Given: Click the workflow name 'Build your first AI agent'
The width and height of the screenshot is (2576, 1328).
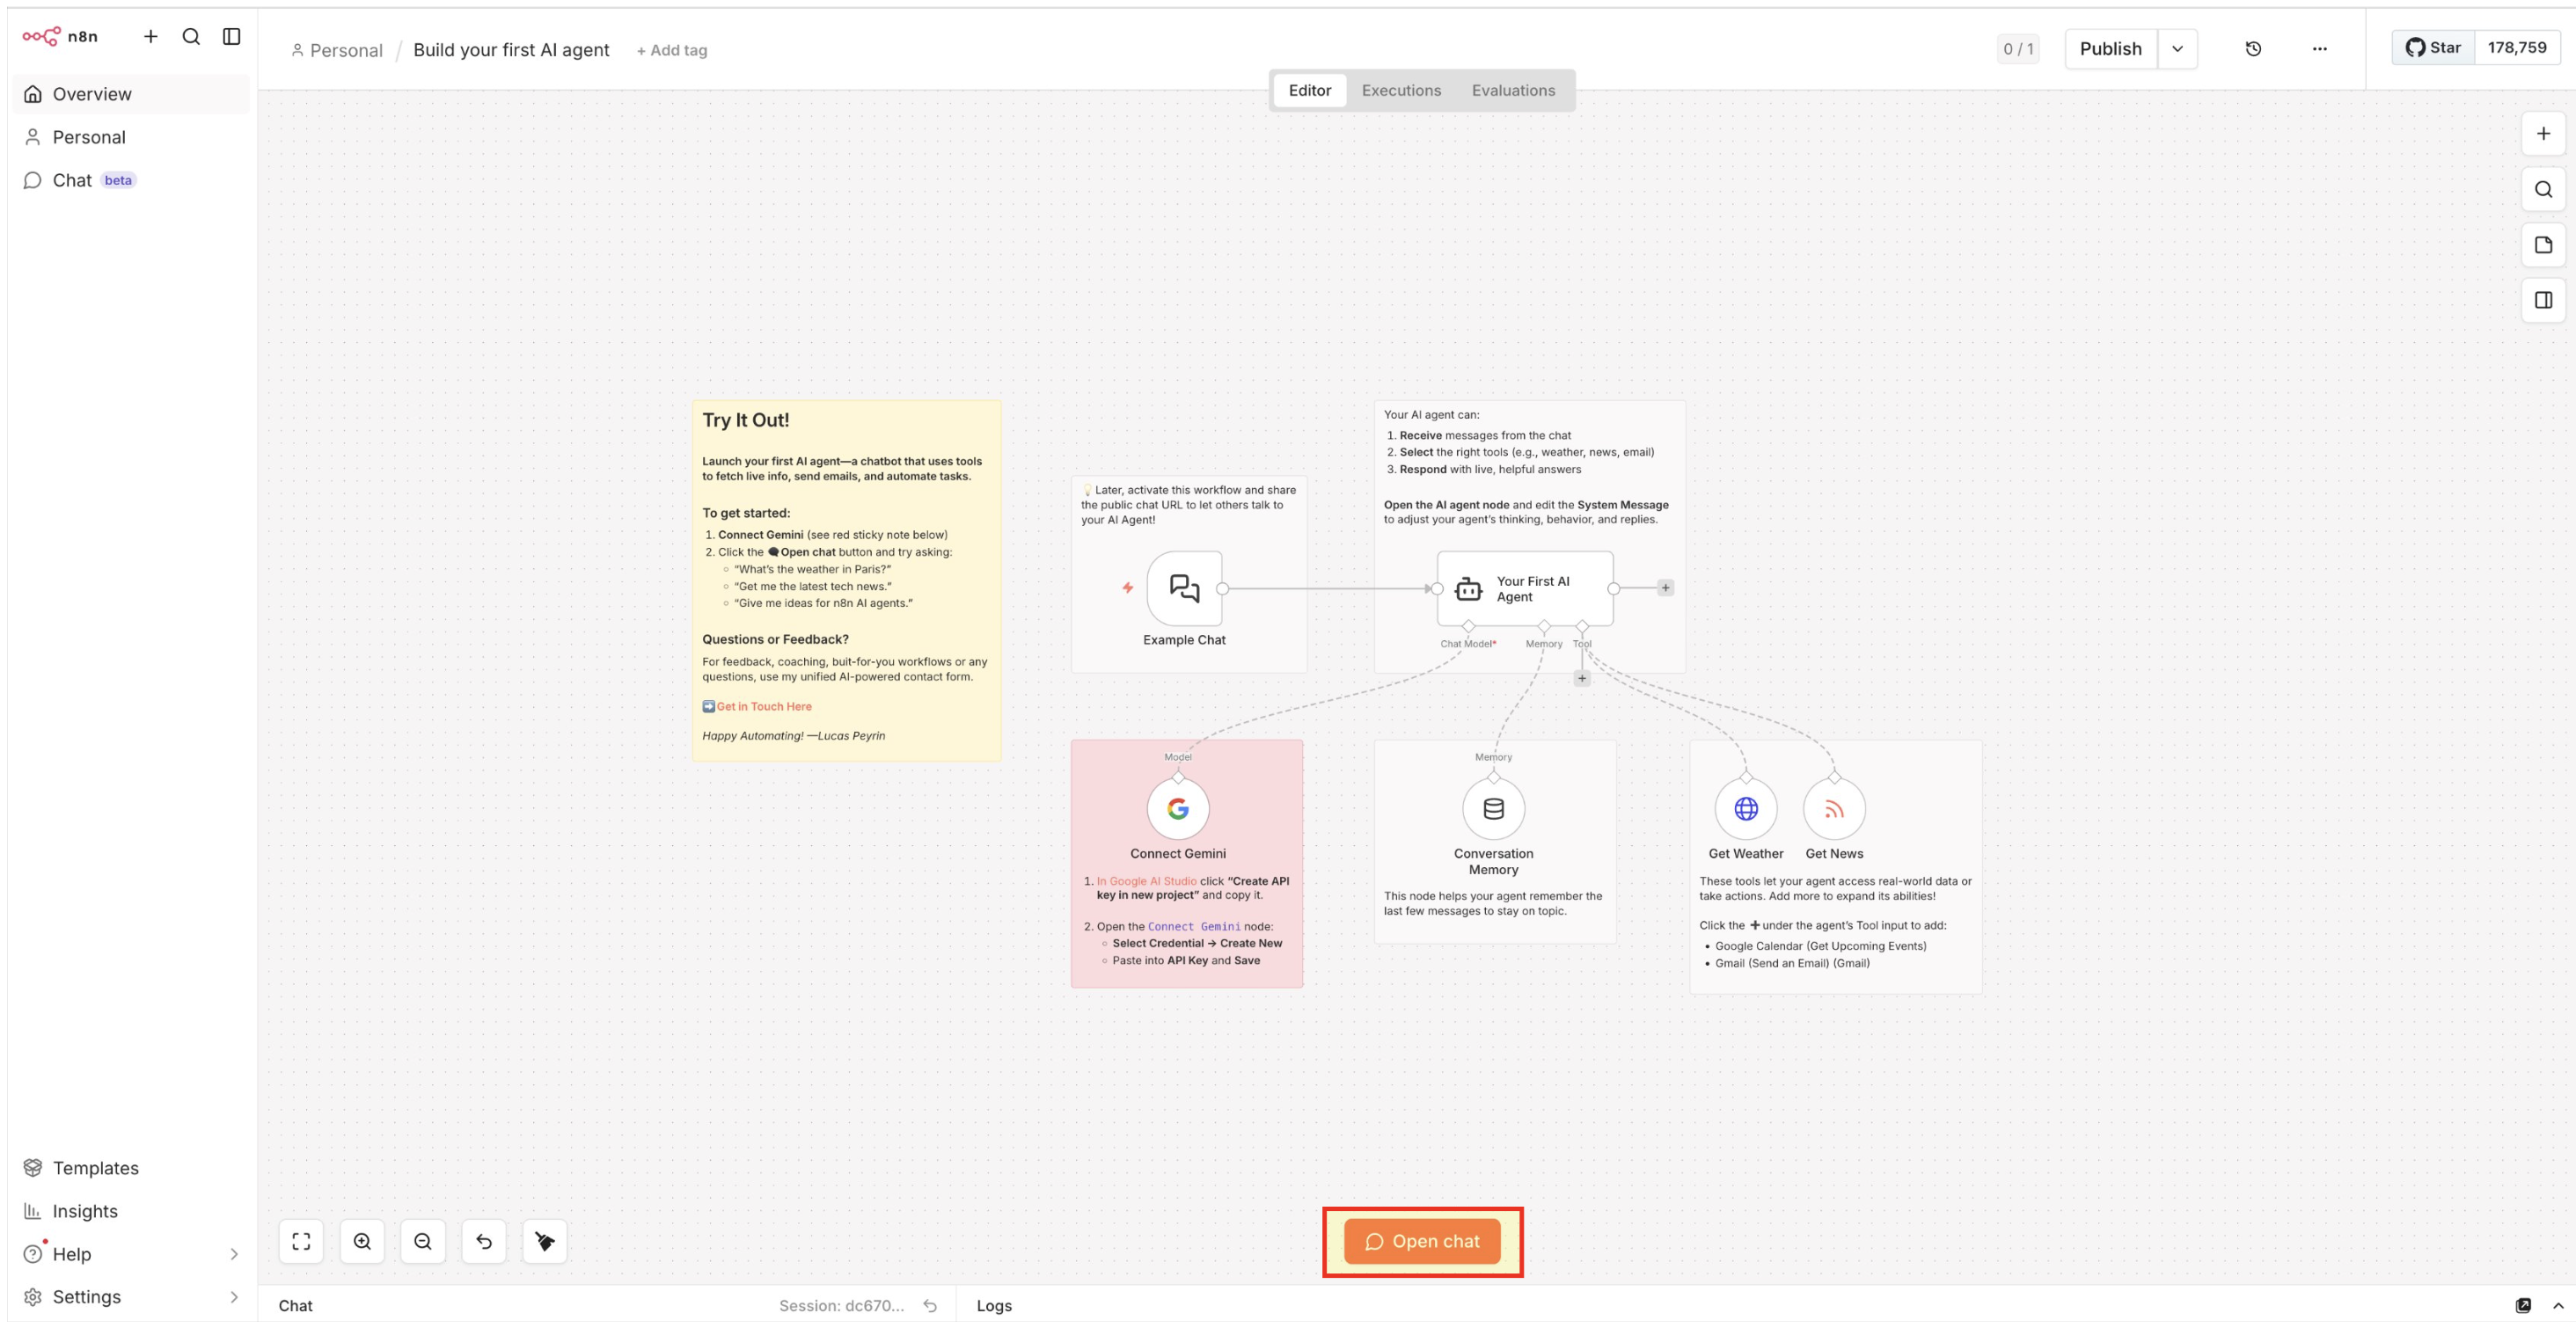Looking at the screenshot, I should (511, 50).
